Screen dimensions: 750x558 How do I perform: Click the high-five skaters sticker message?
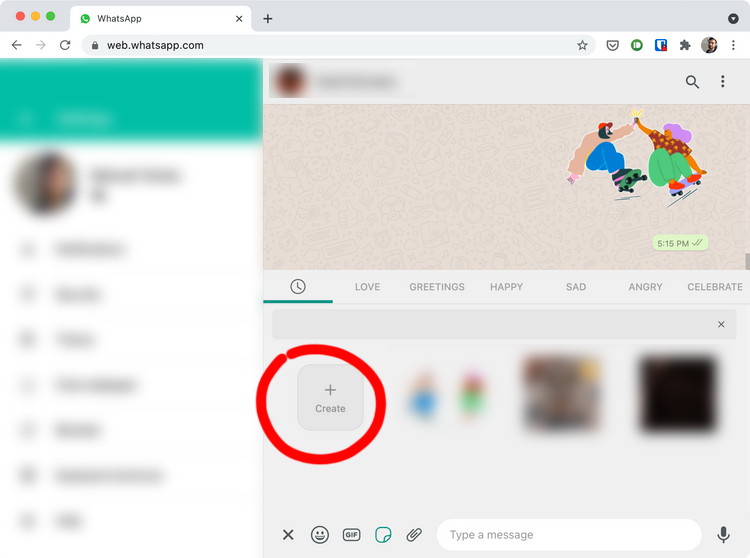[636, 158]
